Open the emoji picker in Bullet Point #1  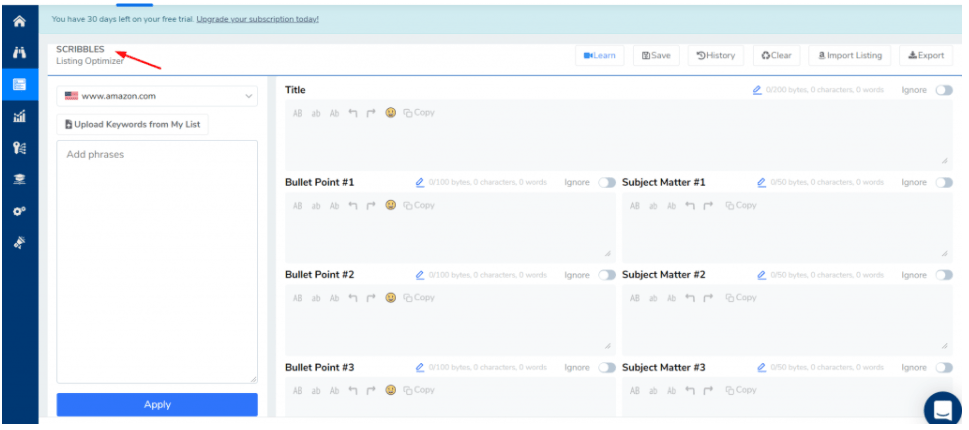pos(391,205)
